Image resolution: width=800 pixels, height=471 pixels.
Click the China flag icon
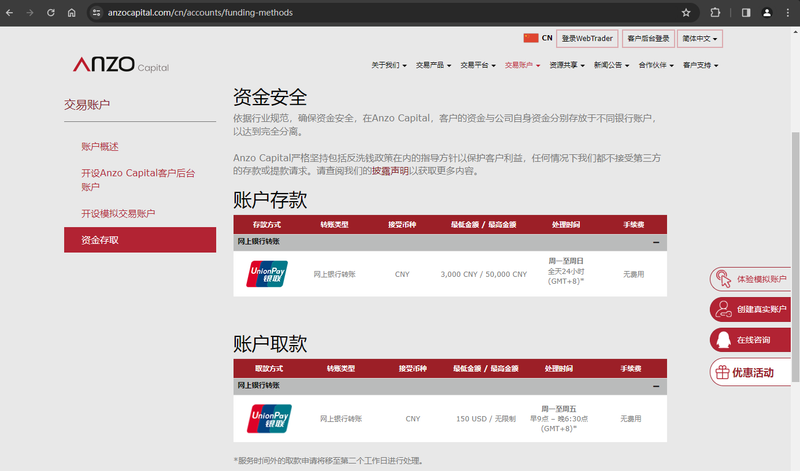pyautogui.click(x=531, y=38)
